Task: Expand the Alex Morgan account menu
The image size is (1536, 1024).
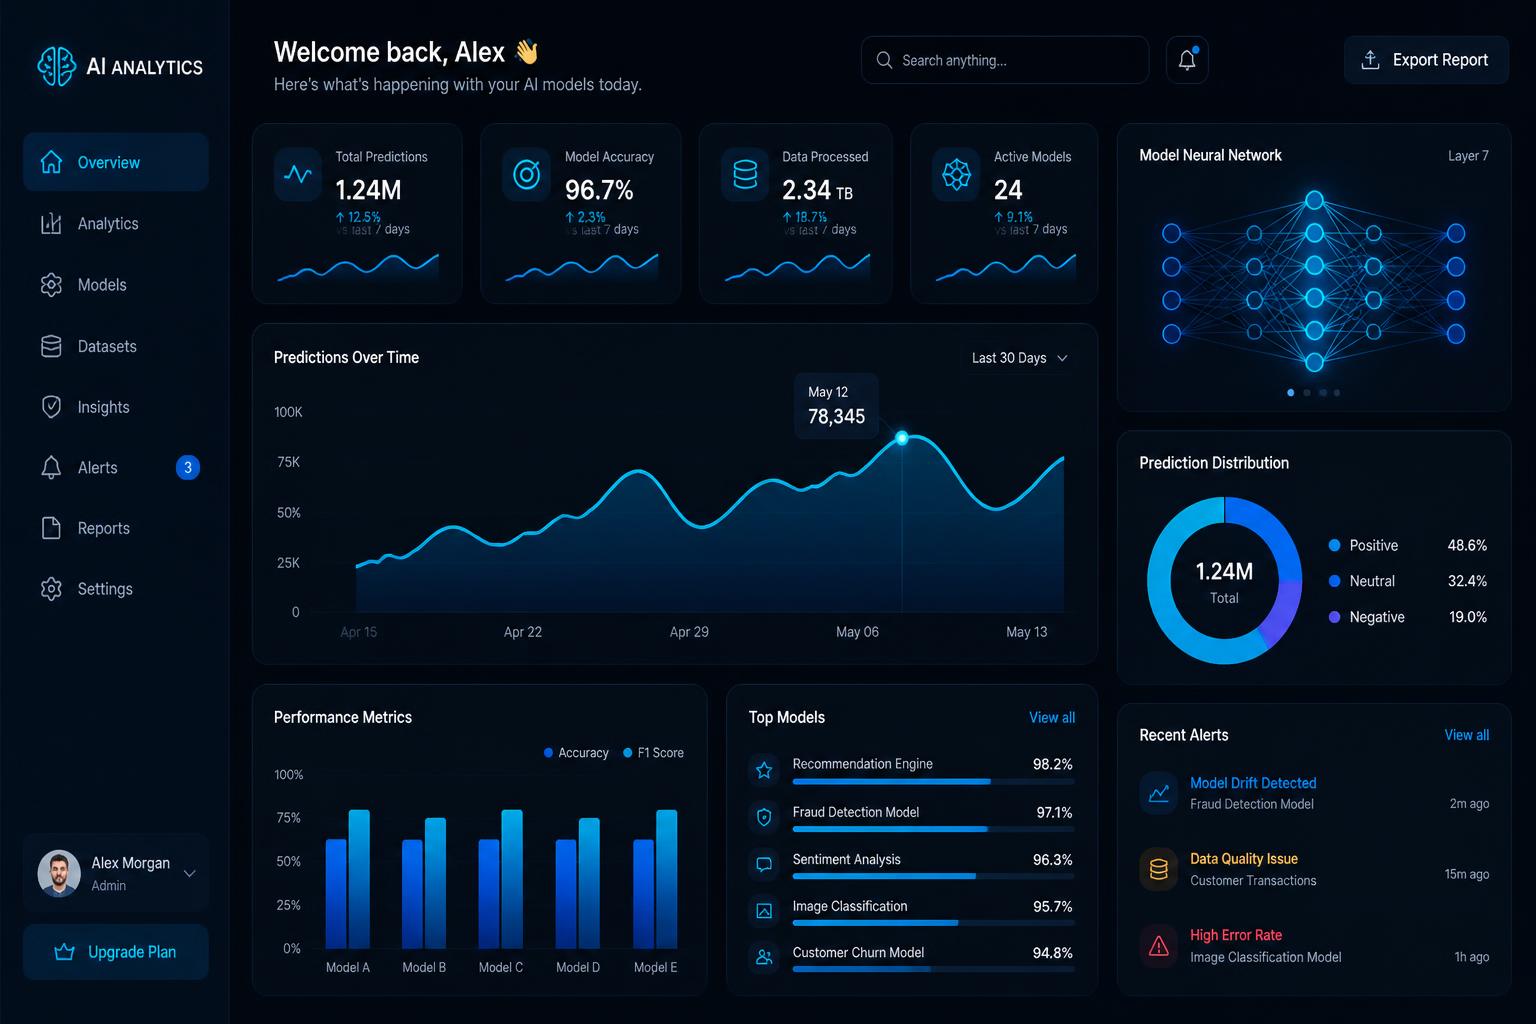Action: [x=190, y=873]
